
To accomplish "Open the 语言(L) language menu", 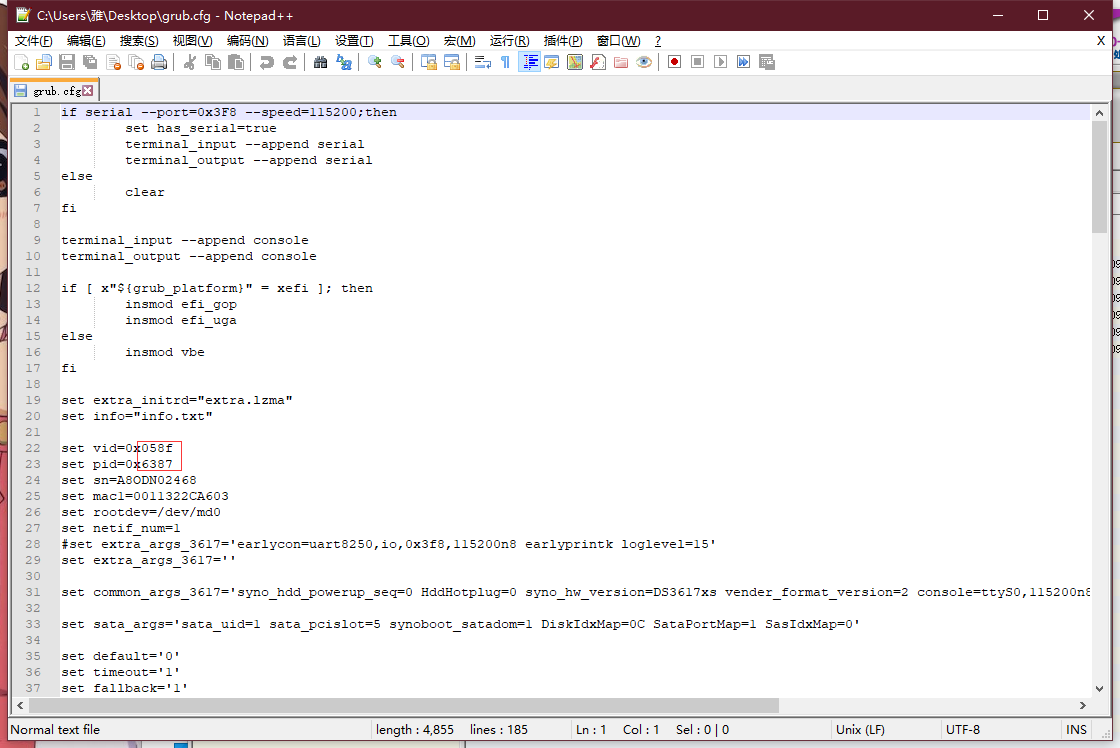I will pyautogui.click(x=302, y=41).
